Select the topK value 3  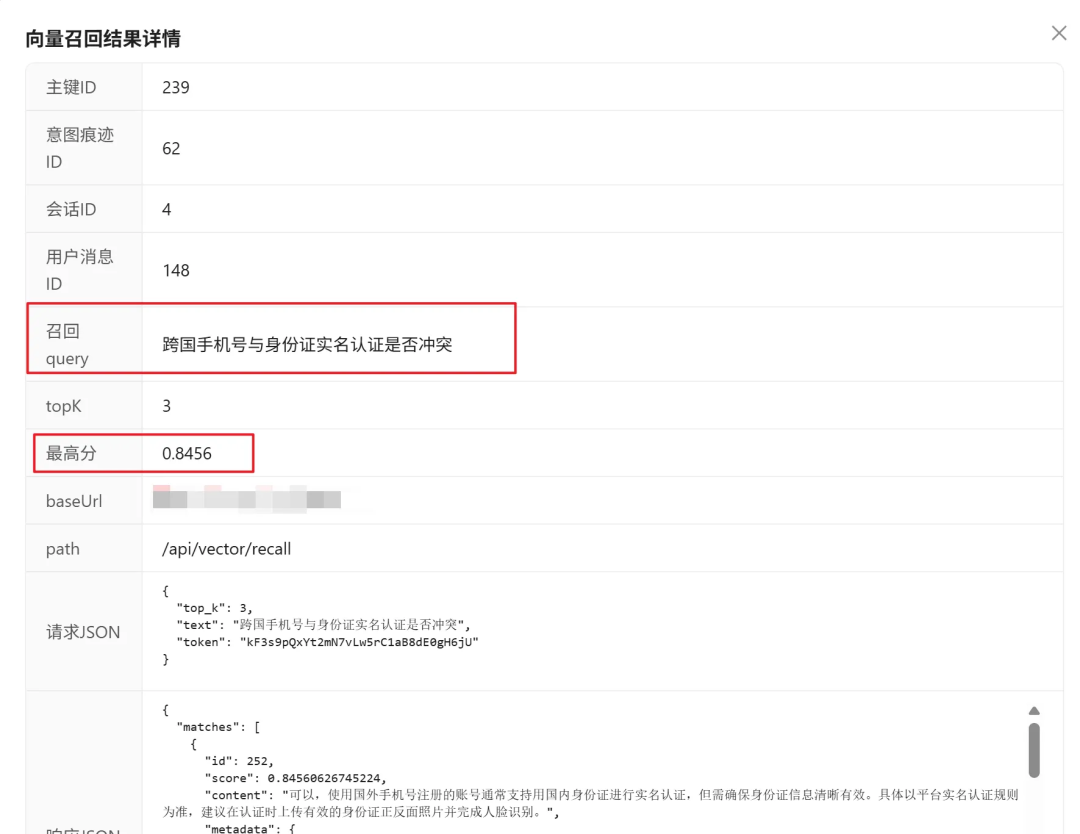point(167,406)
